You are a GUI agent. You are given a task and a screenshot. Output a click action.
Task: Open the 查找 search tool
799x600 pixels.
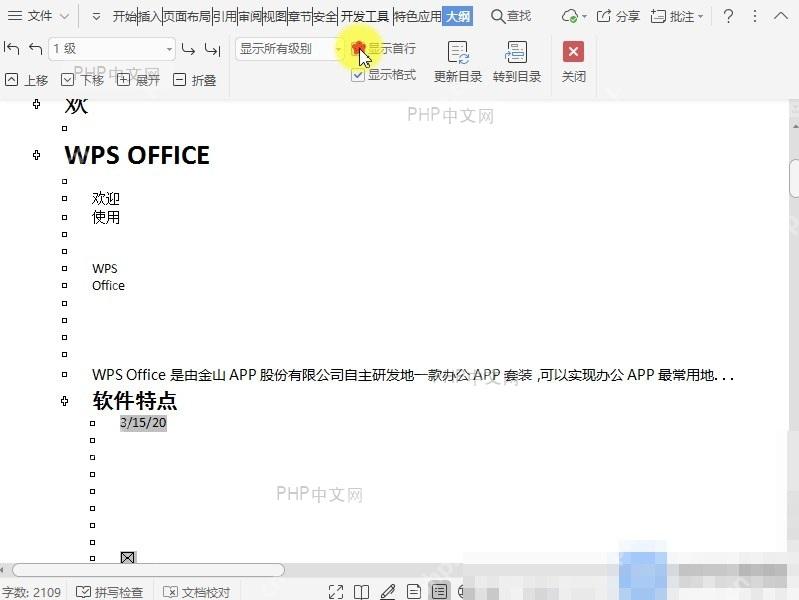(x=511, y=16)
